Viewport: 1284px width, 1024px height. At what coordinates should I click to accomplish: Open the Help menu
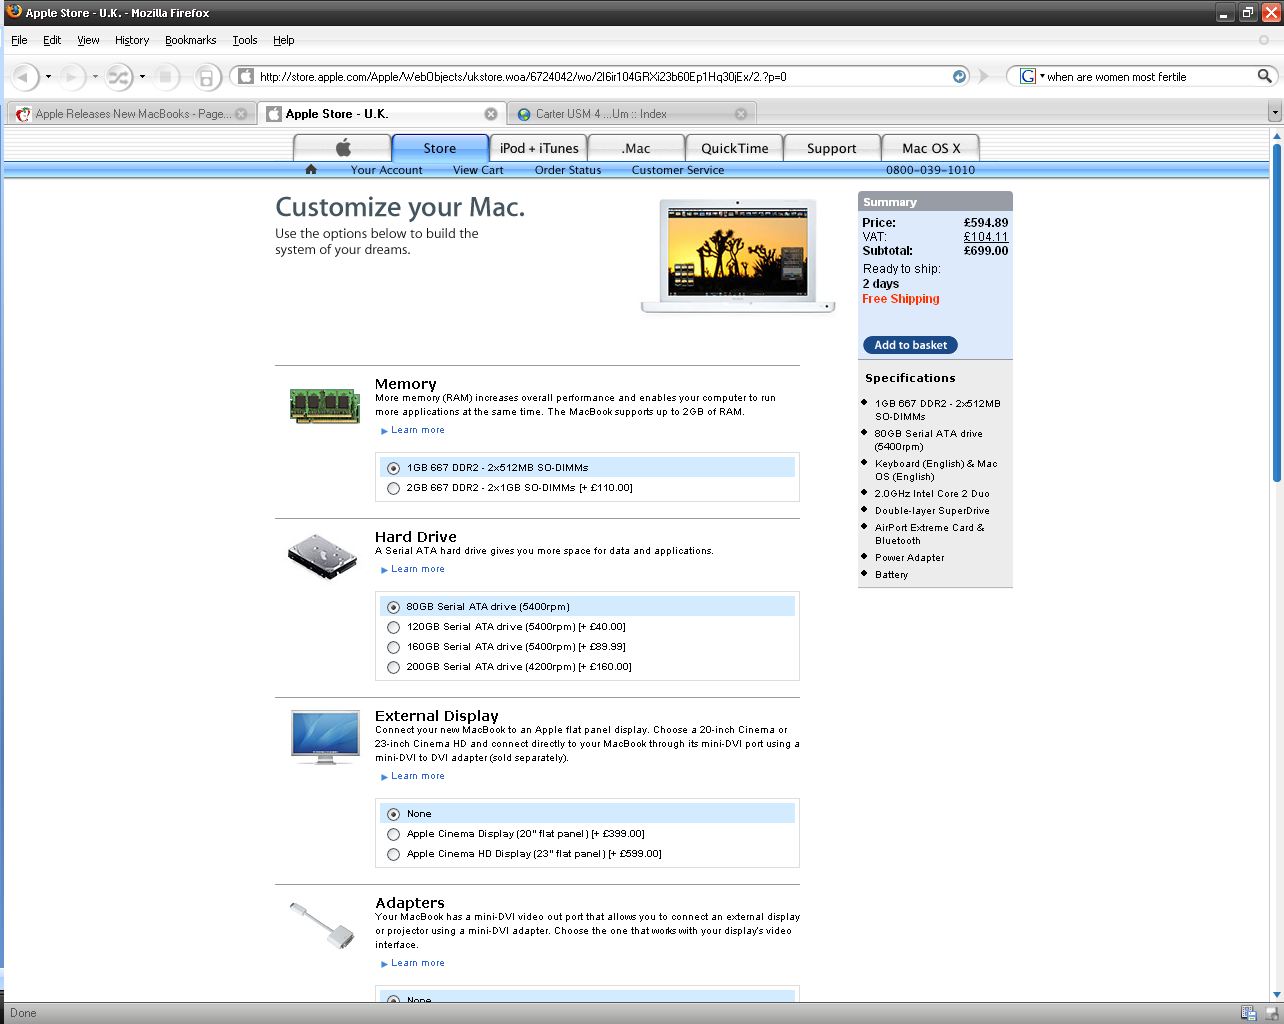(x=284, y=40)
